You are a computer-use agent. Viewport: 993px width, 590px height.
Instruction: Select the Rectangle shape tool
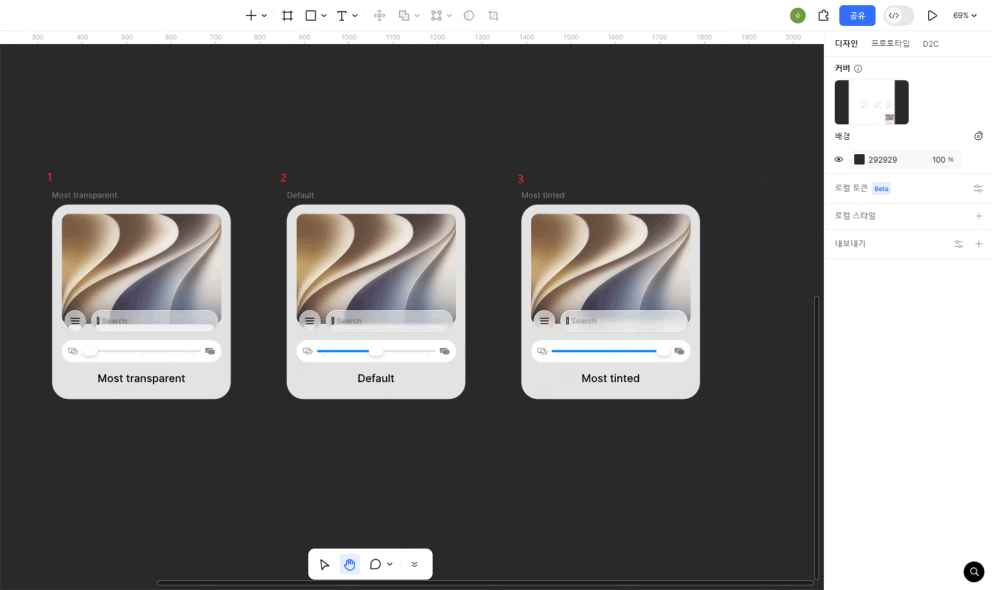(311, 15)
